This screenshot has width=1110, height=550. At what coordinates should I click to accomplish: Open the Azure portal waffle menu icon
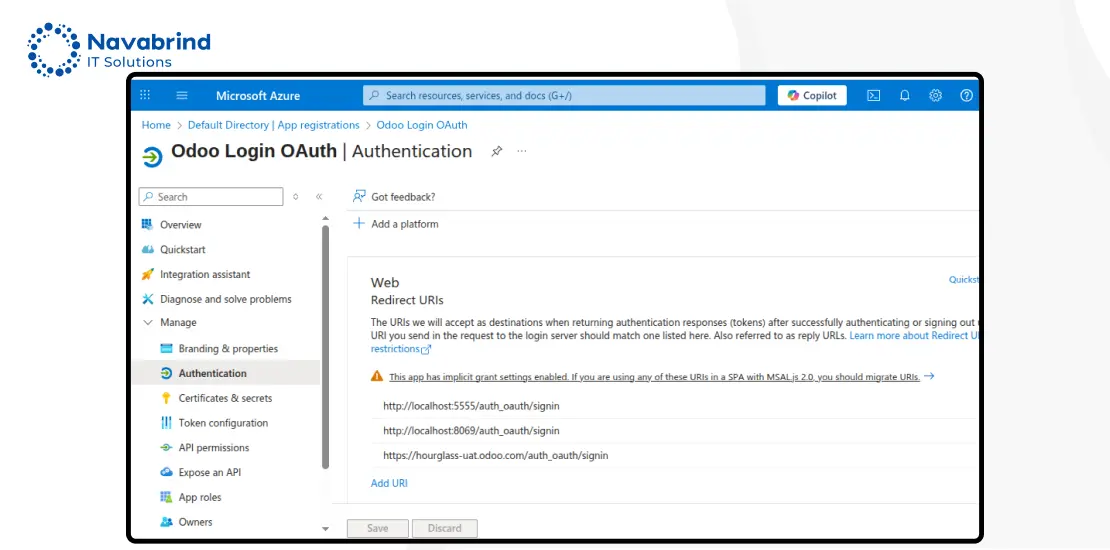(x=145, y=96)
